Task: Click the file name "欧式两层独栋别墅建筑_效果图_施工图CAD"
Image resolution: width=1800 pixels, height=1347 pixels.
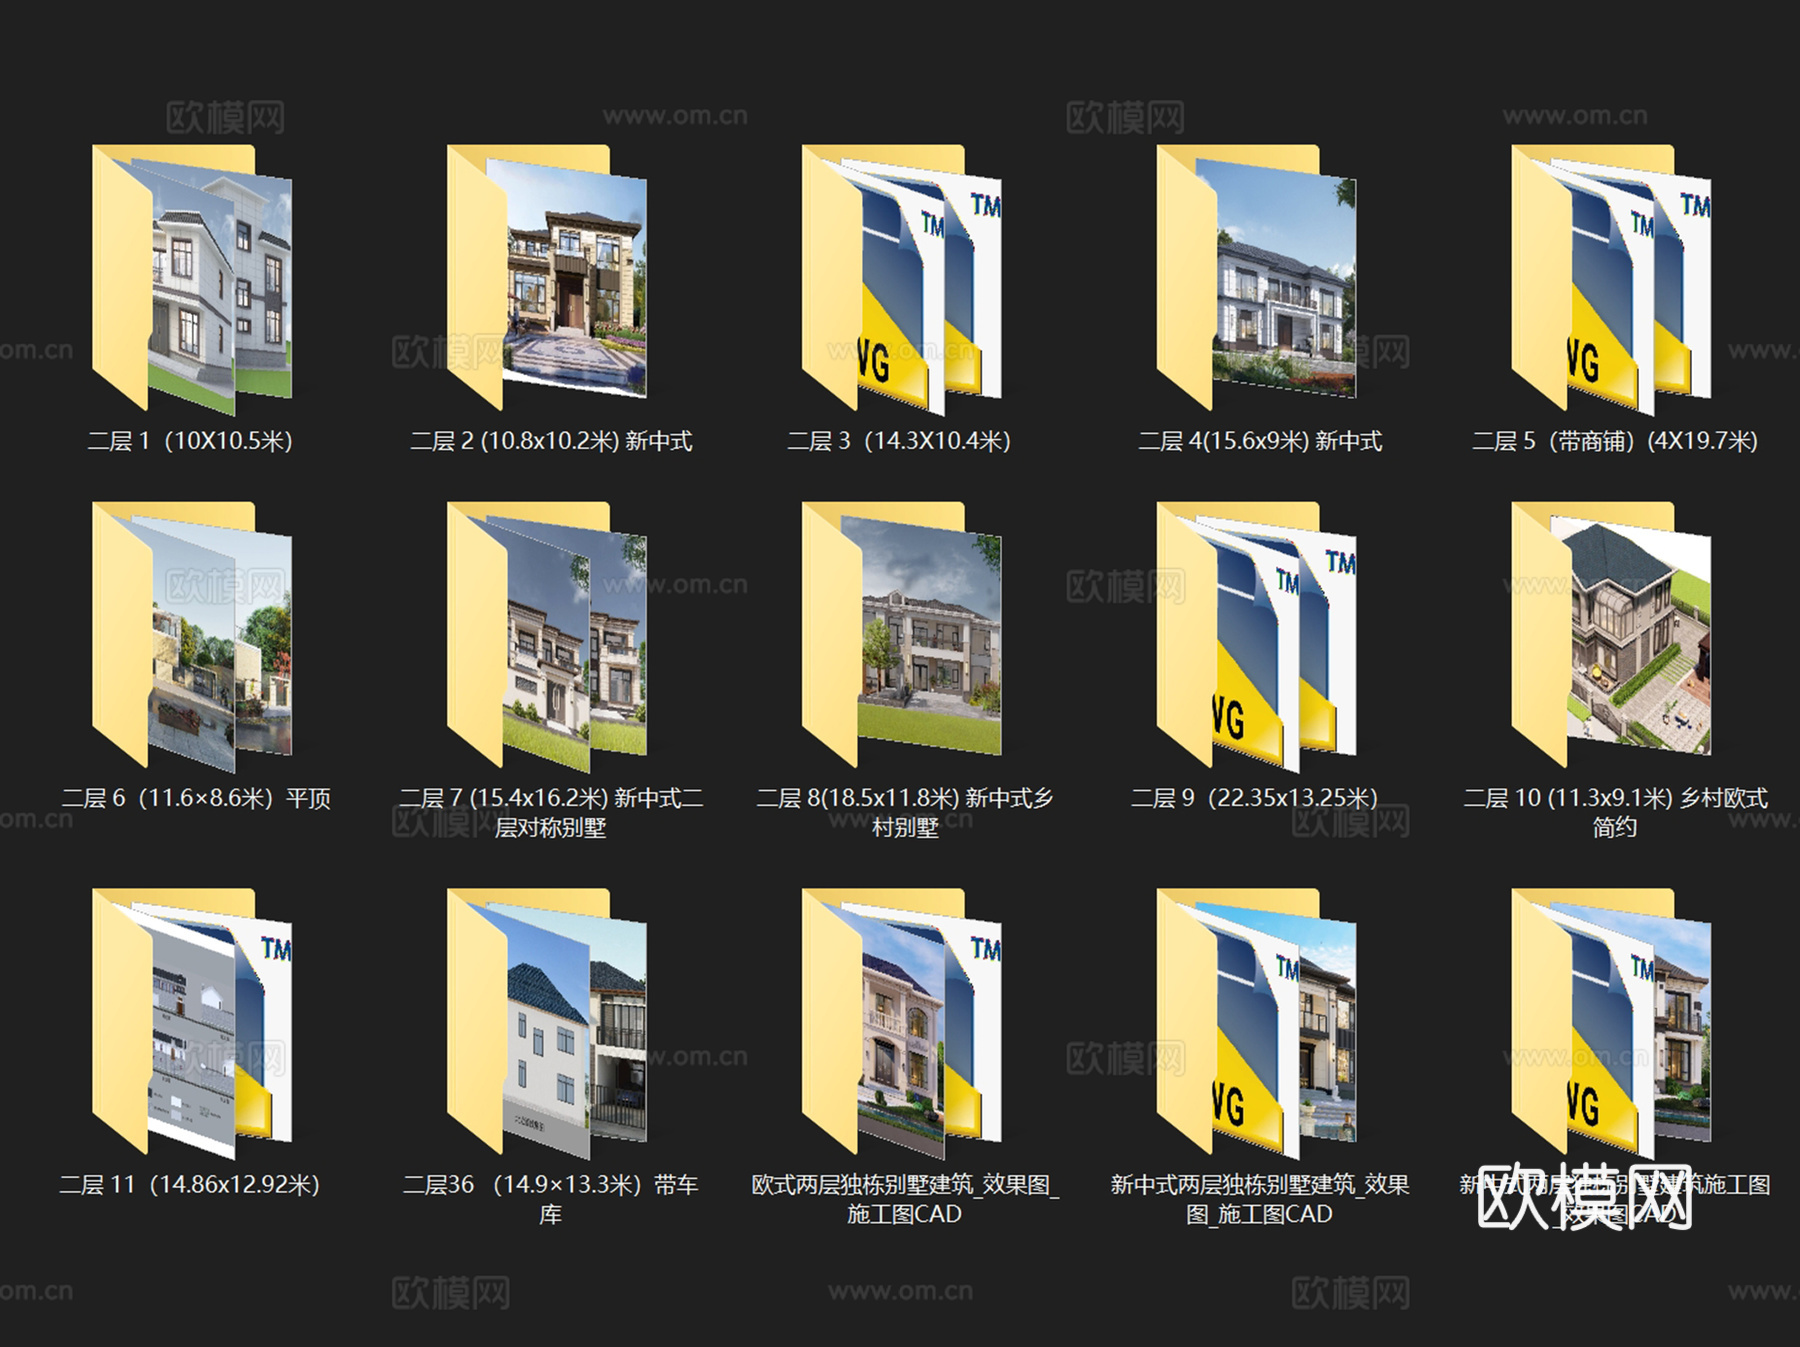Action: pos(905,1199)
